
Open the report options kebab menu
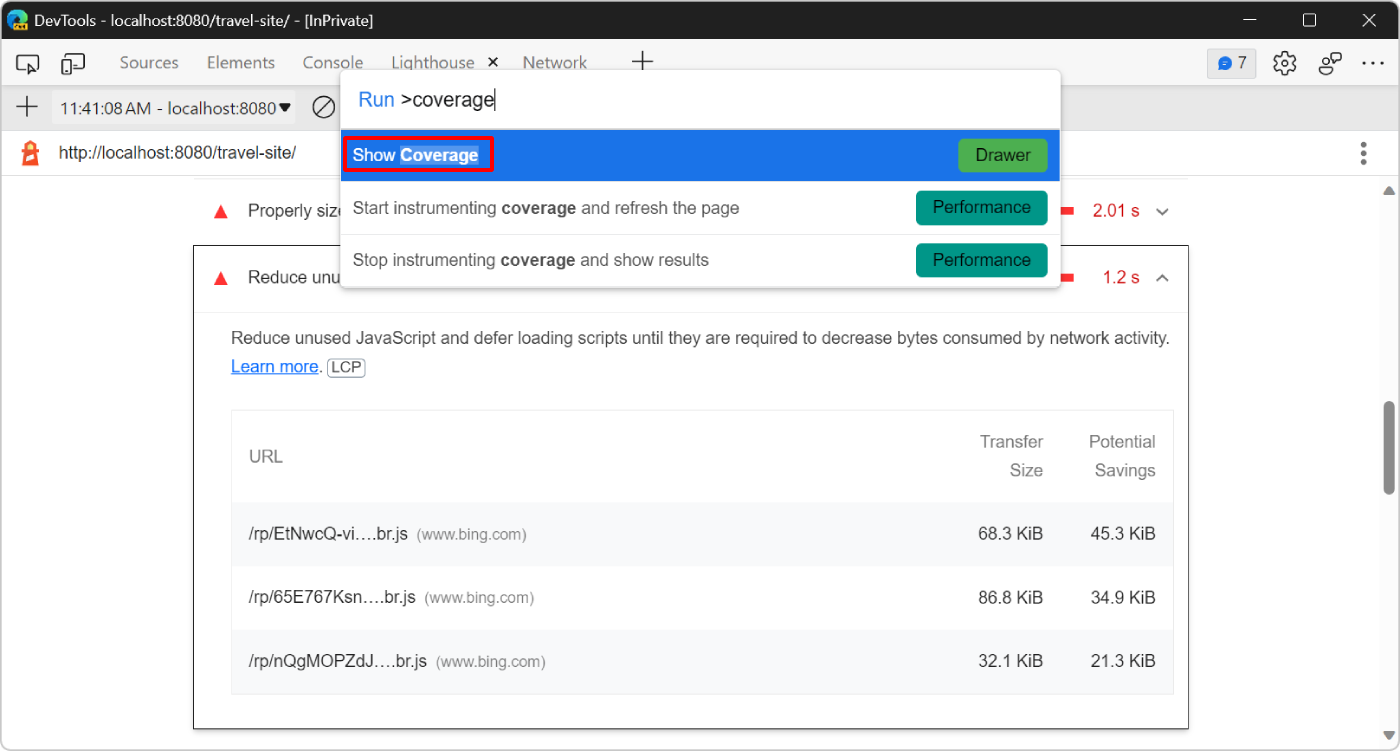point(1363,152)
